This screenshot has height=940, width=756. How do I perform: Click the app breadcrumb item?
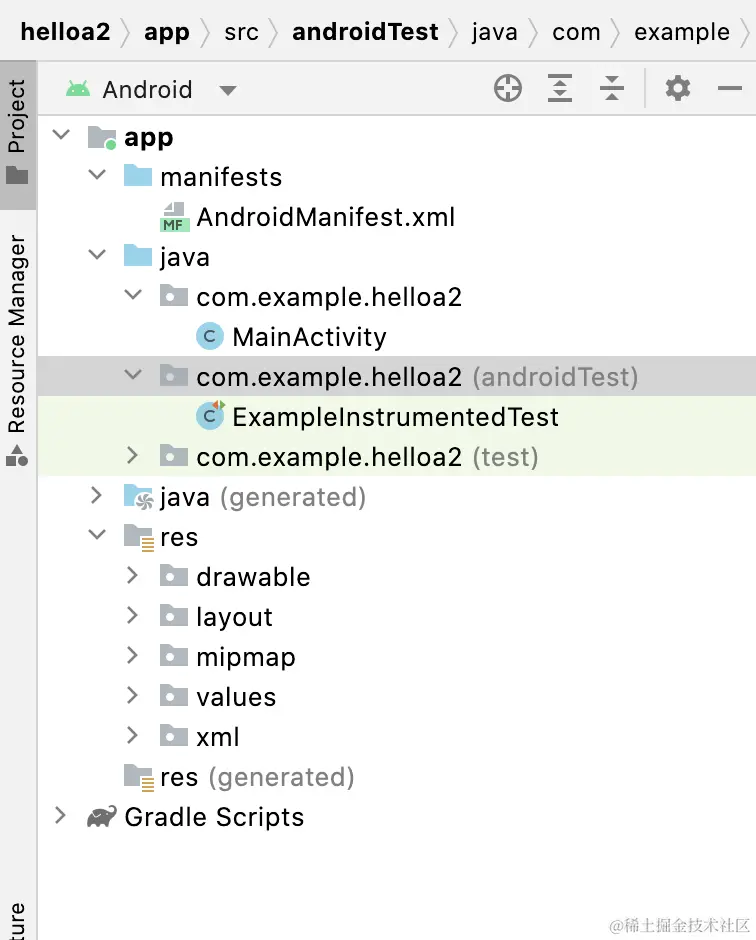(x=167, y=32)
